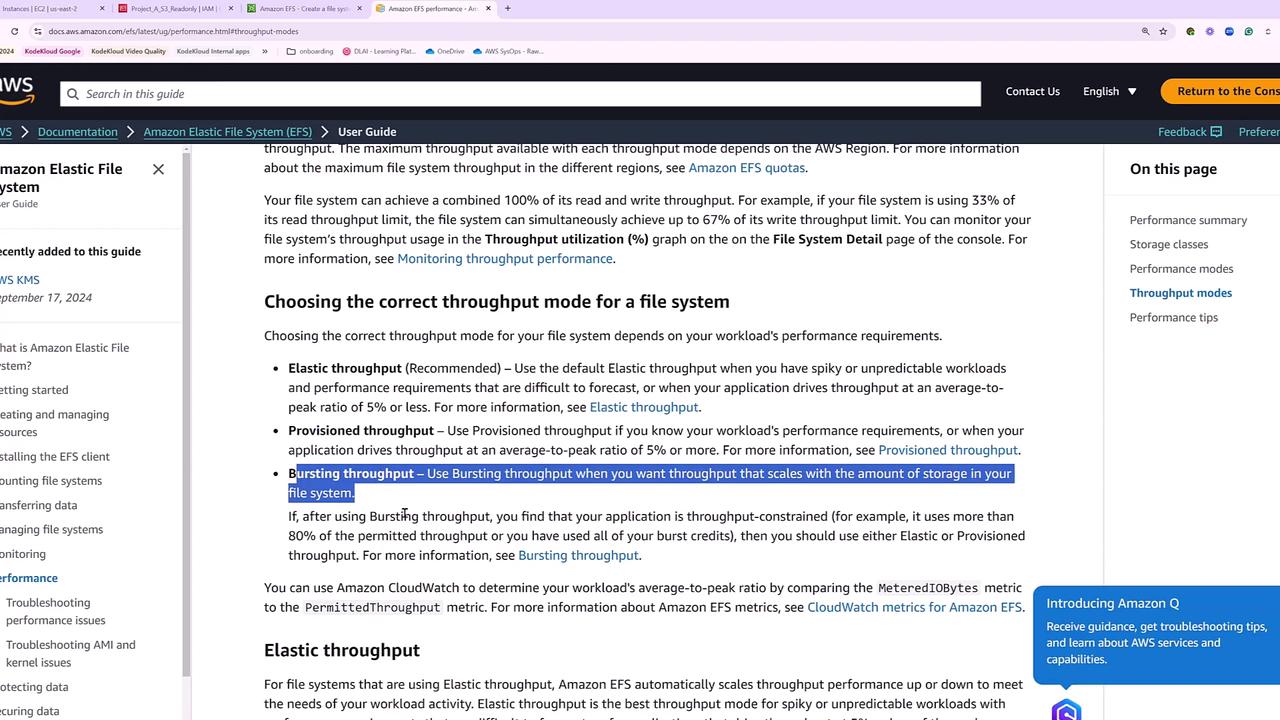Go to Documentation in the breadcrumb
Screen dimensions: 1280x720
[x=78, y=132]
